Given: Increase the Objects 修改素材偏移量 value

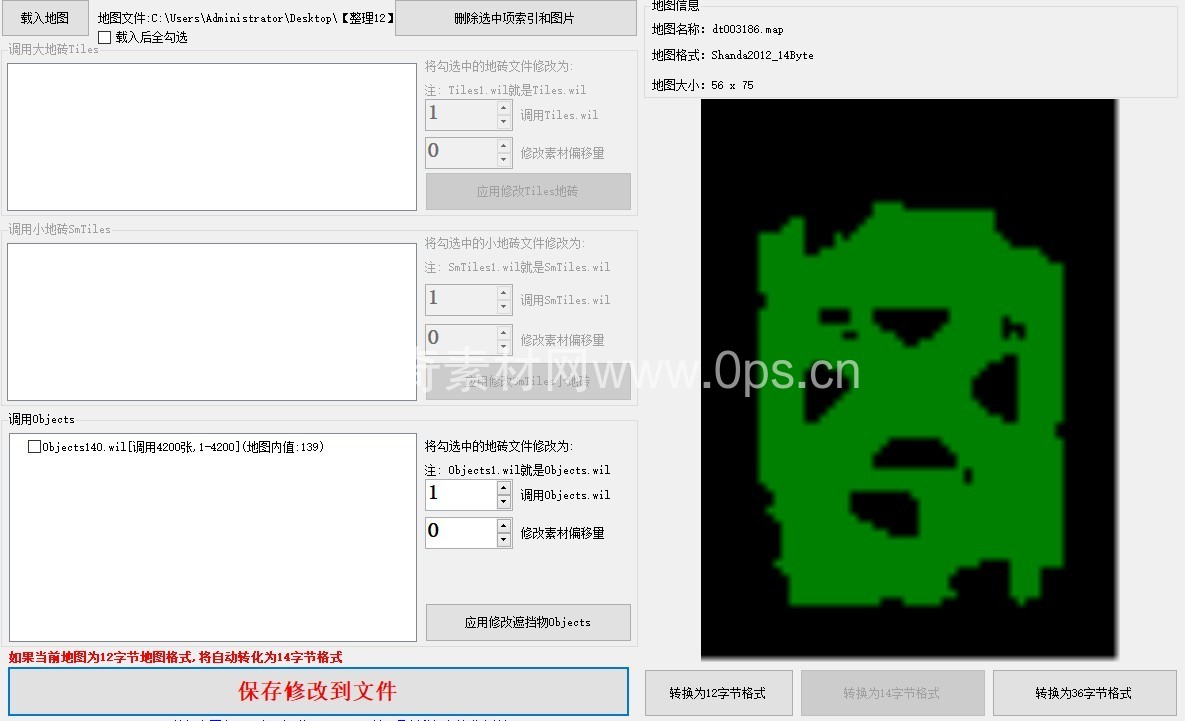Looking at the screenshot, I should (504, 525).
